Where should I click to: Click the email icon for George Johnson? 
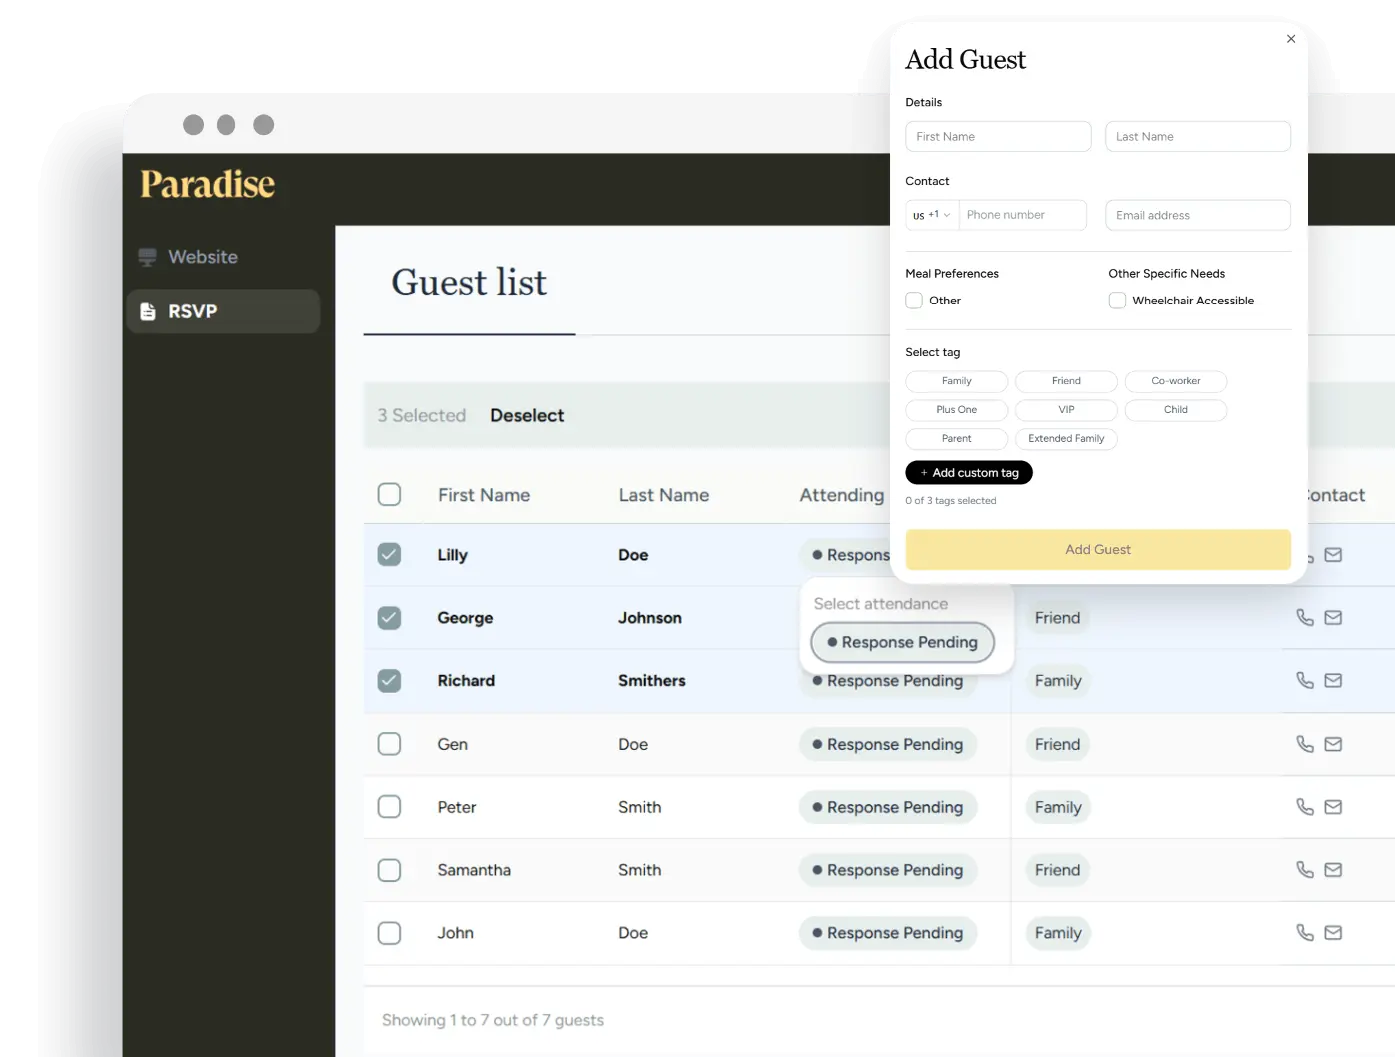(1333, 618)
